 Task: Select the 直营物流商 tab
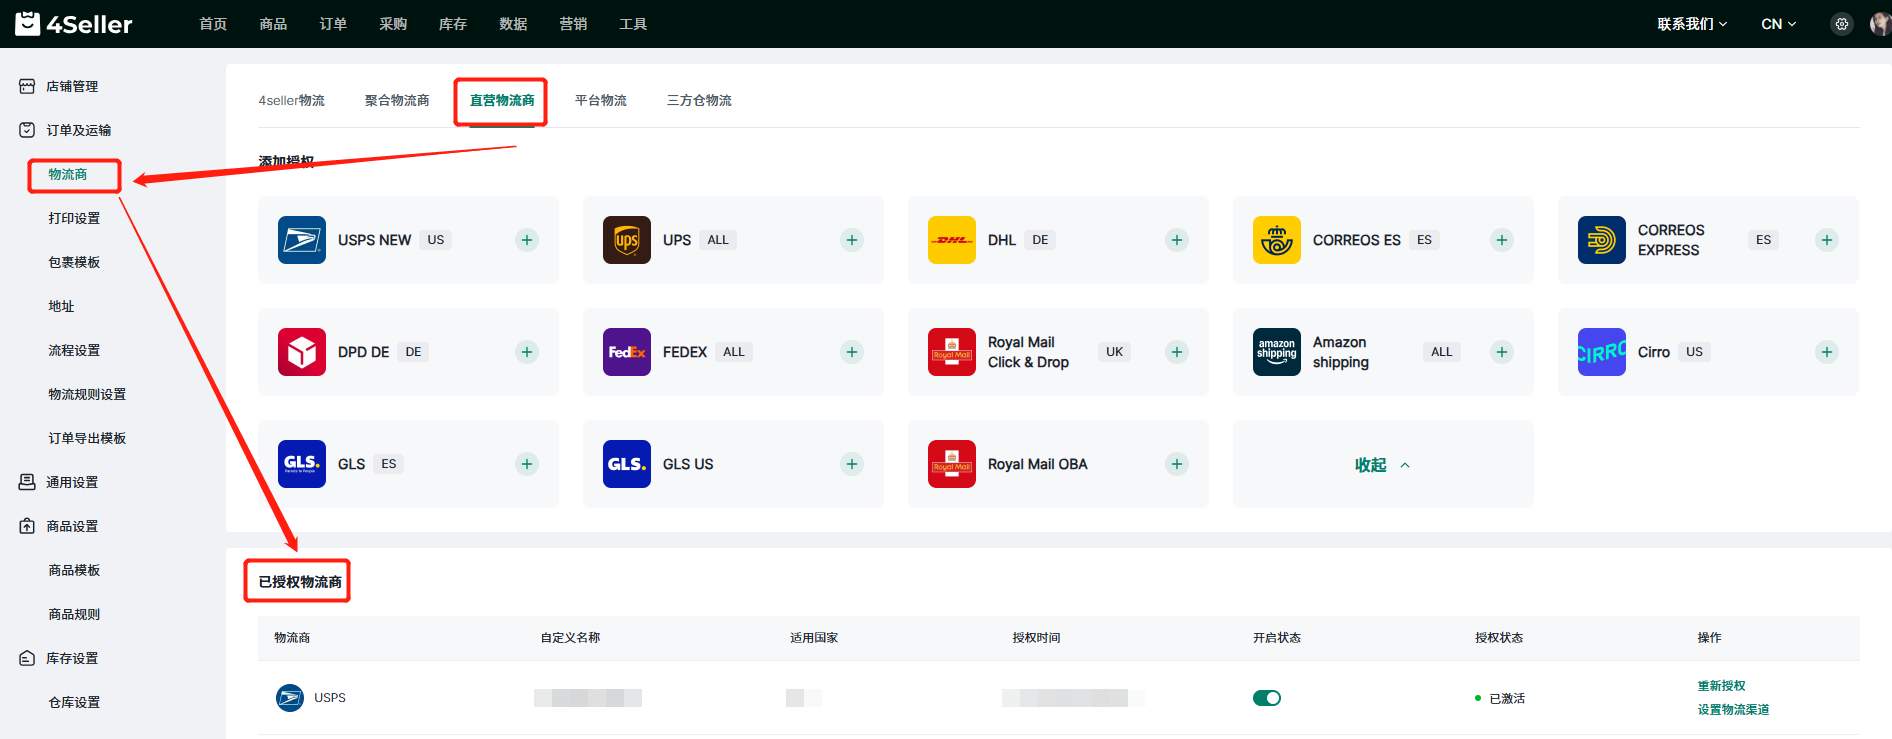click(x=502, y=101)
